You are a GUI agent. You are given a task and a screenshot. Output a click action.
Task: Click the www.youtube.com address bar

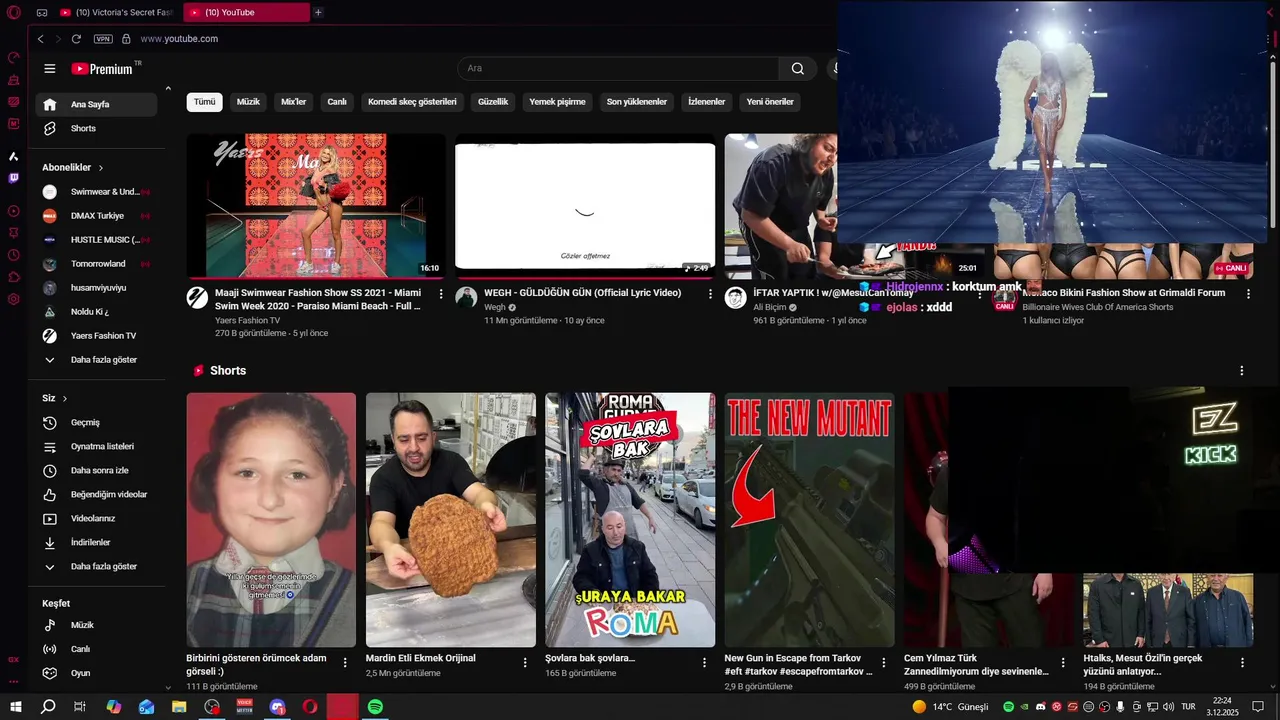[180, 39]
